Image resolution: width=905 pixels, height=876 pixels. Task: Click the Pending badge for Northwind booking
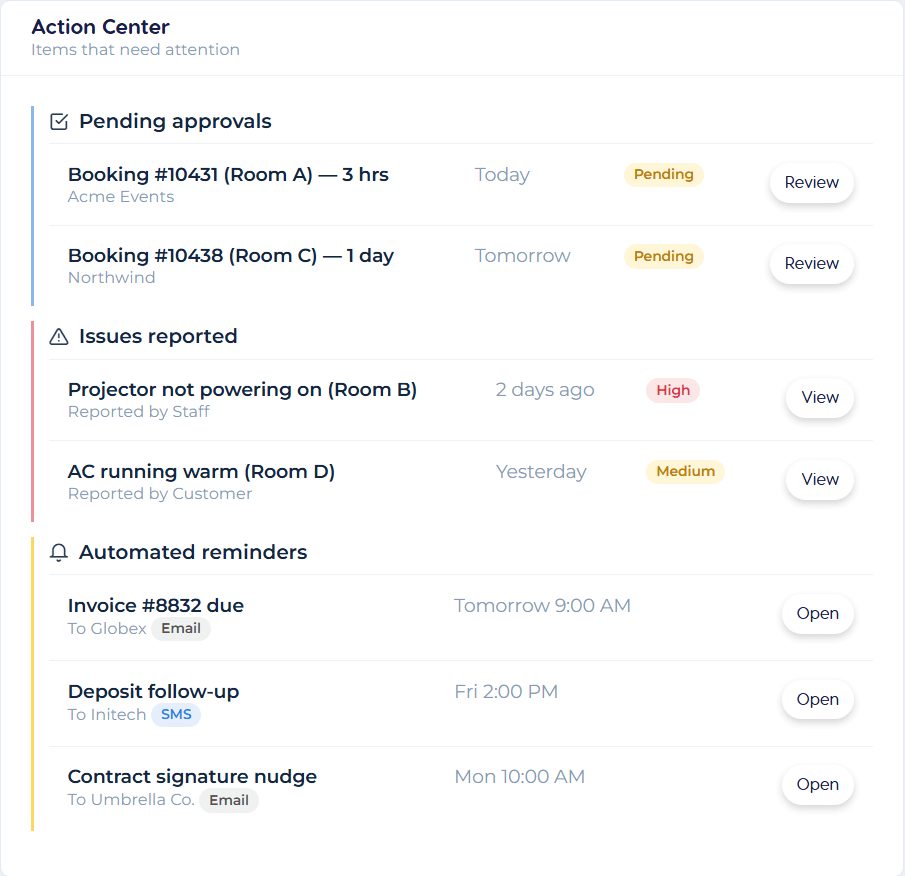pyautogui.click(x=663, y=256)
